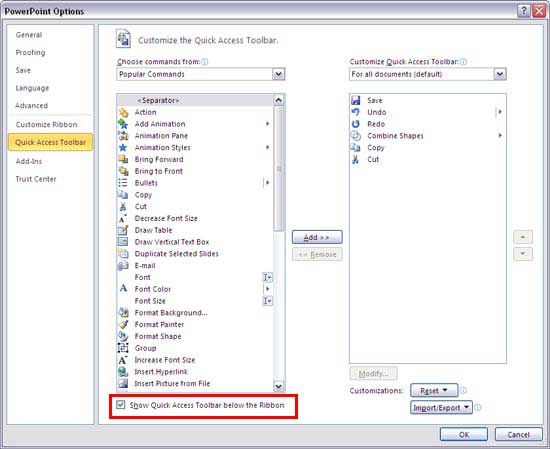This screenshot has height=449, width=550.
Task: Click the info icon beside Import/Export
Action: point(477,407)
